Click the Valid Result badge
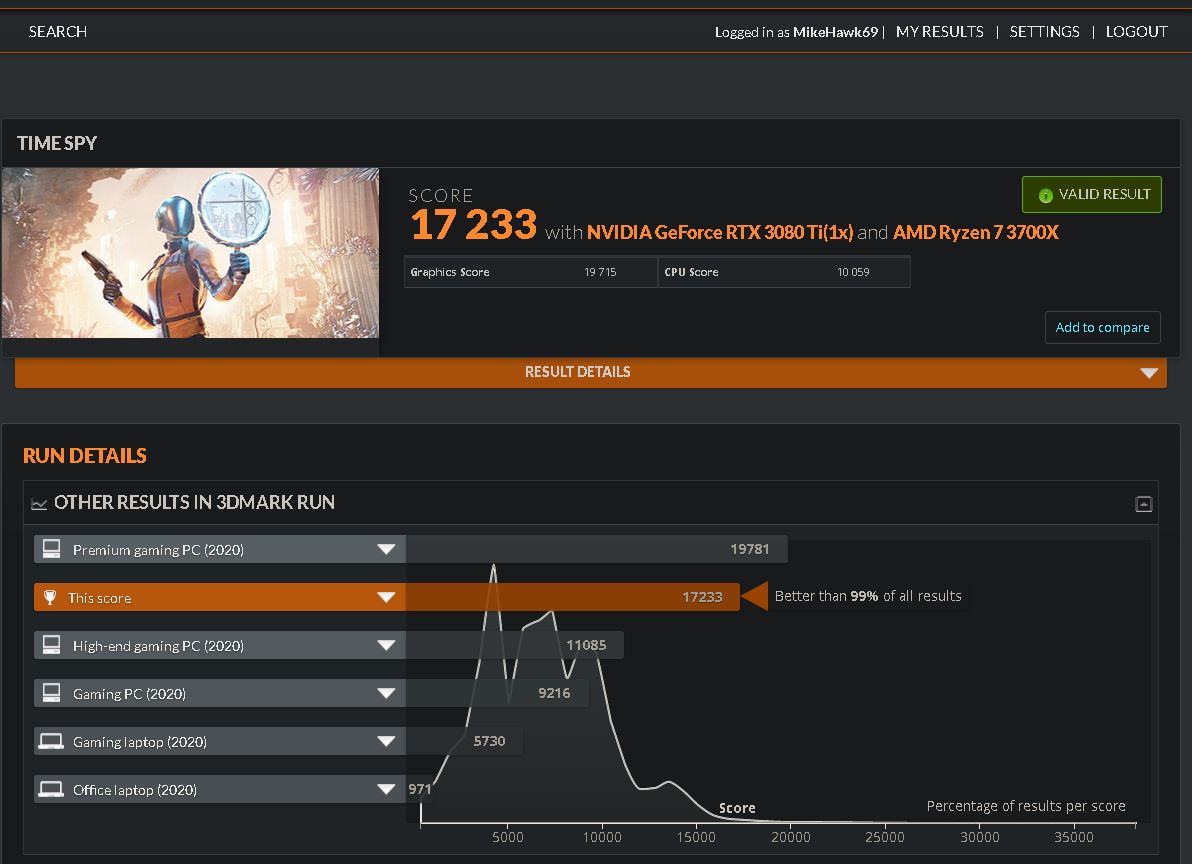Viewport: 1192px width, 864px height. click(x=1092, y=195)
